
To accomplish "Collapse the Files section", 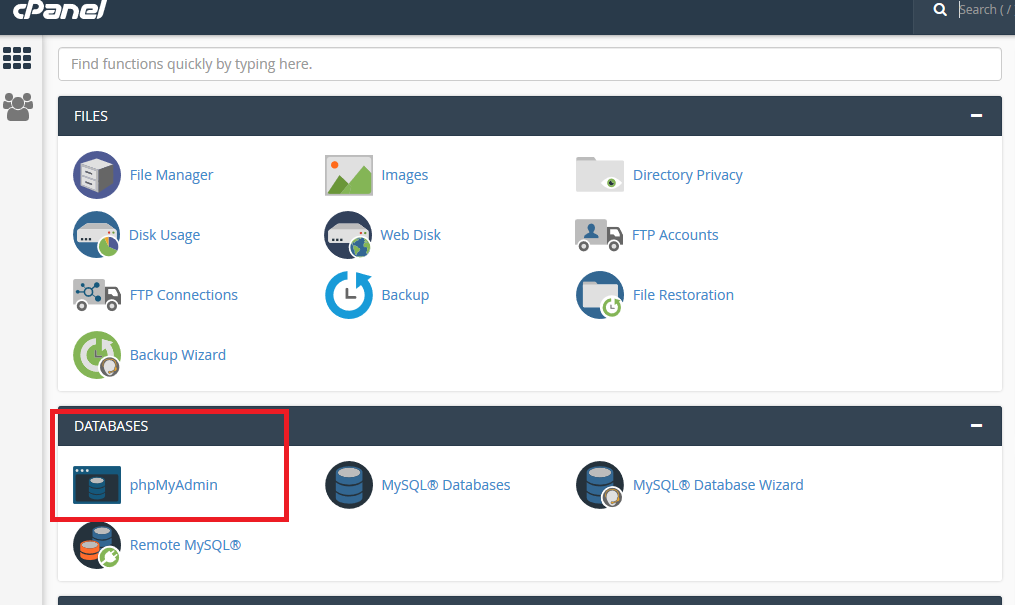I will [976, 116].
